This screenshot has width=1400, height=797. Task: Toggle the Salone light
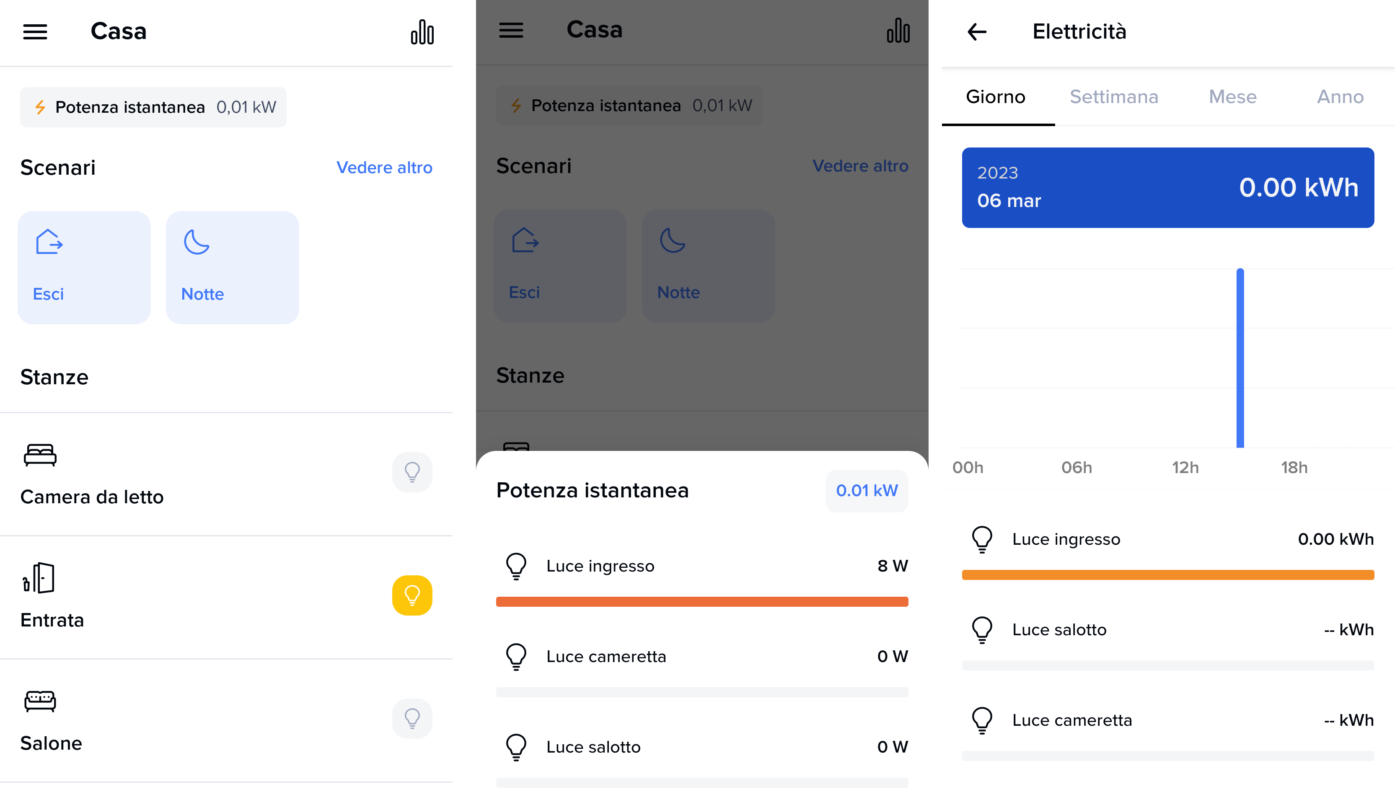coord(412,718)
